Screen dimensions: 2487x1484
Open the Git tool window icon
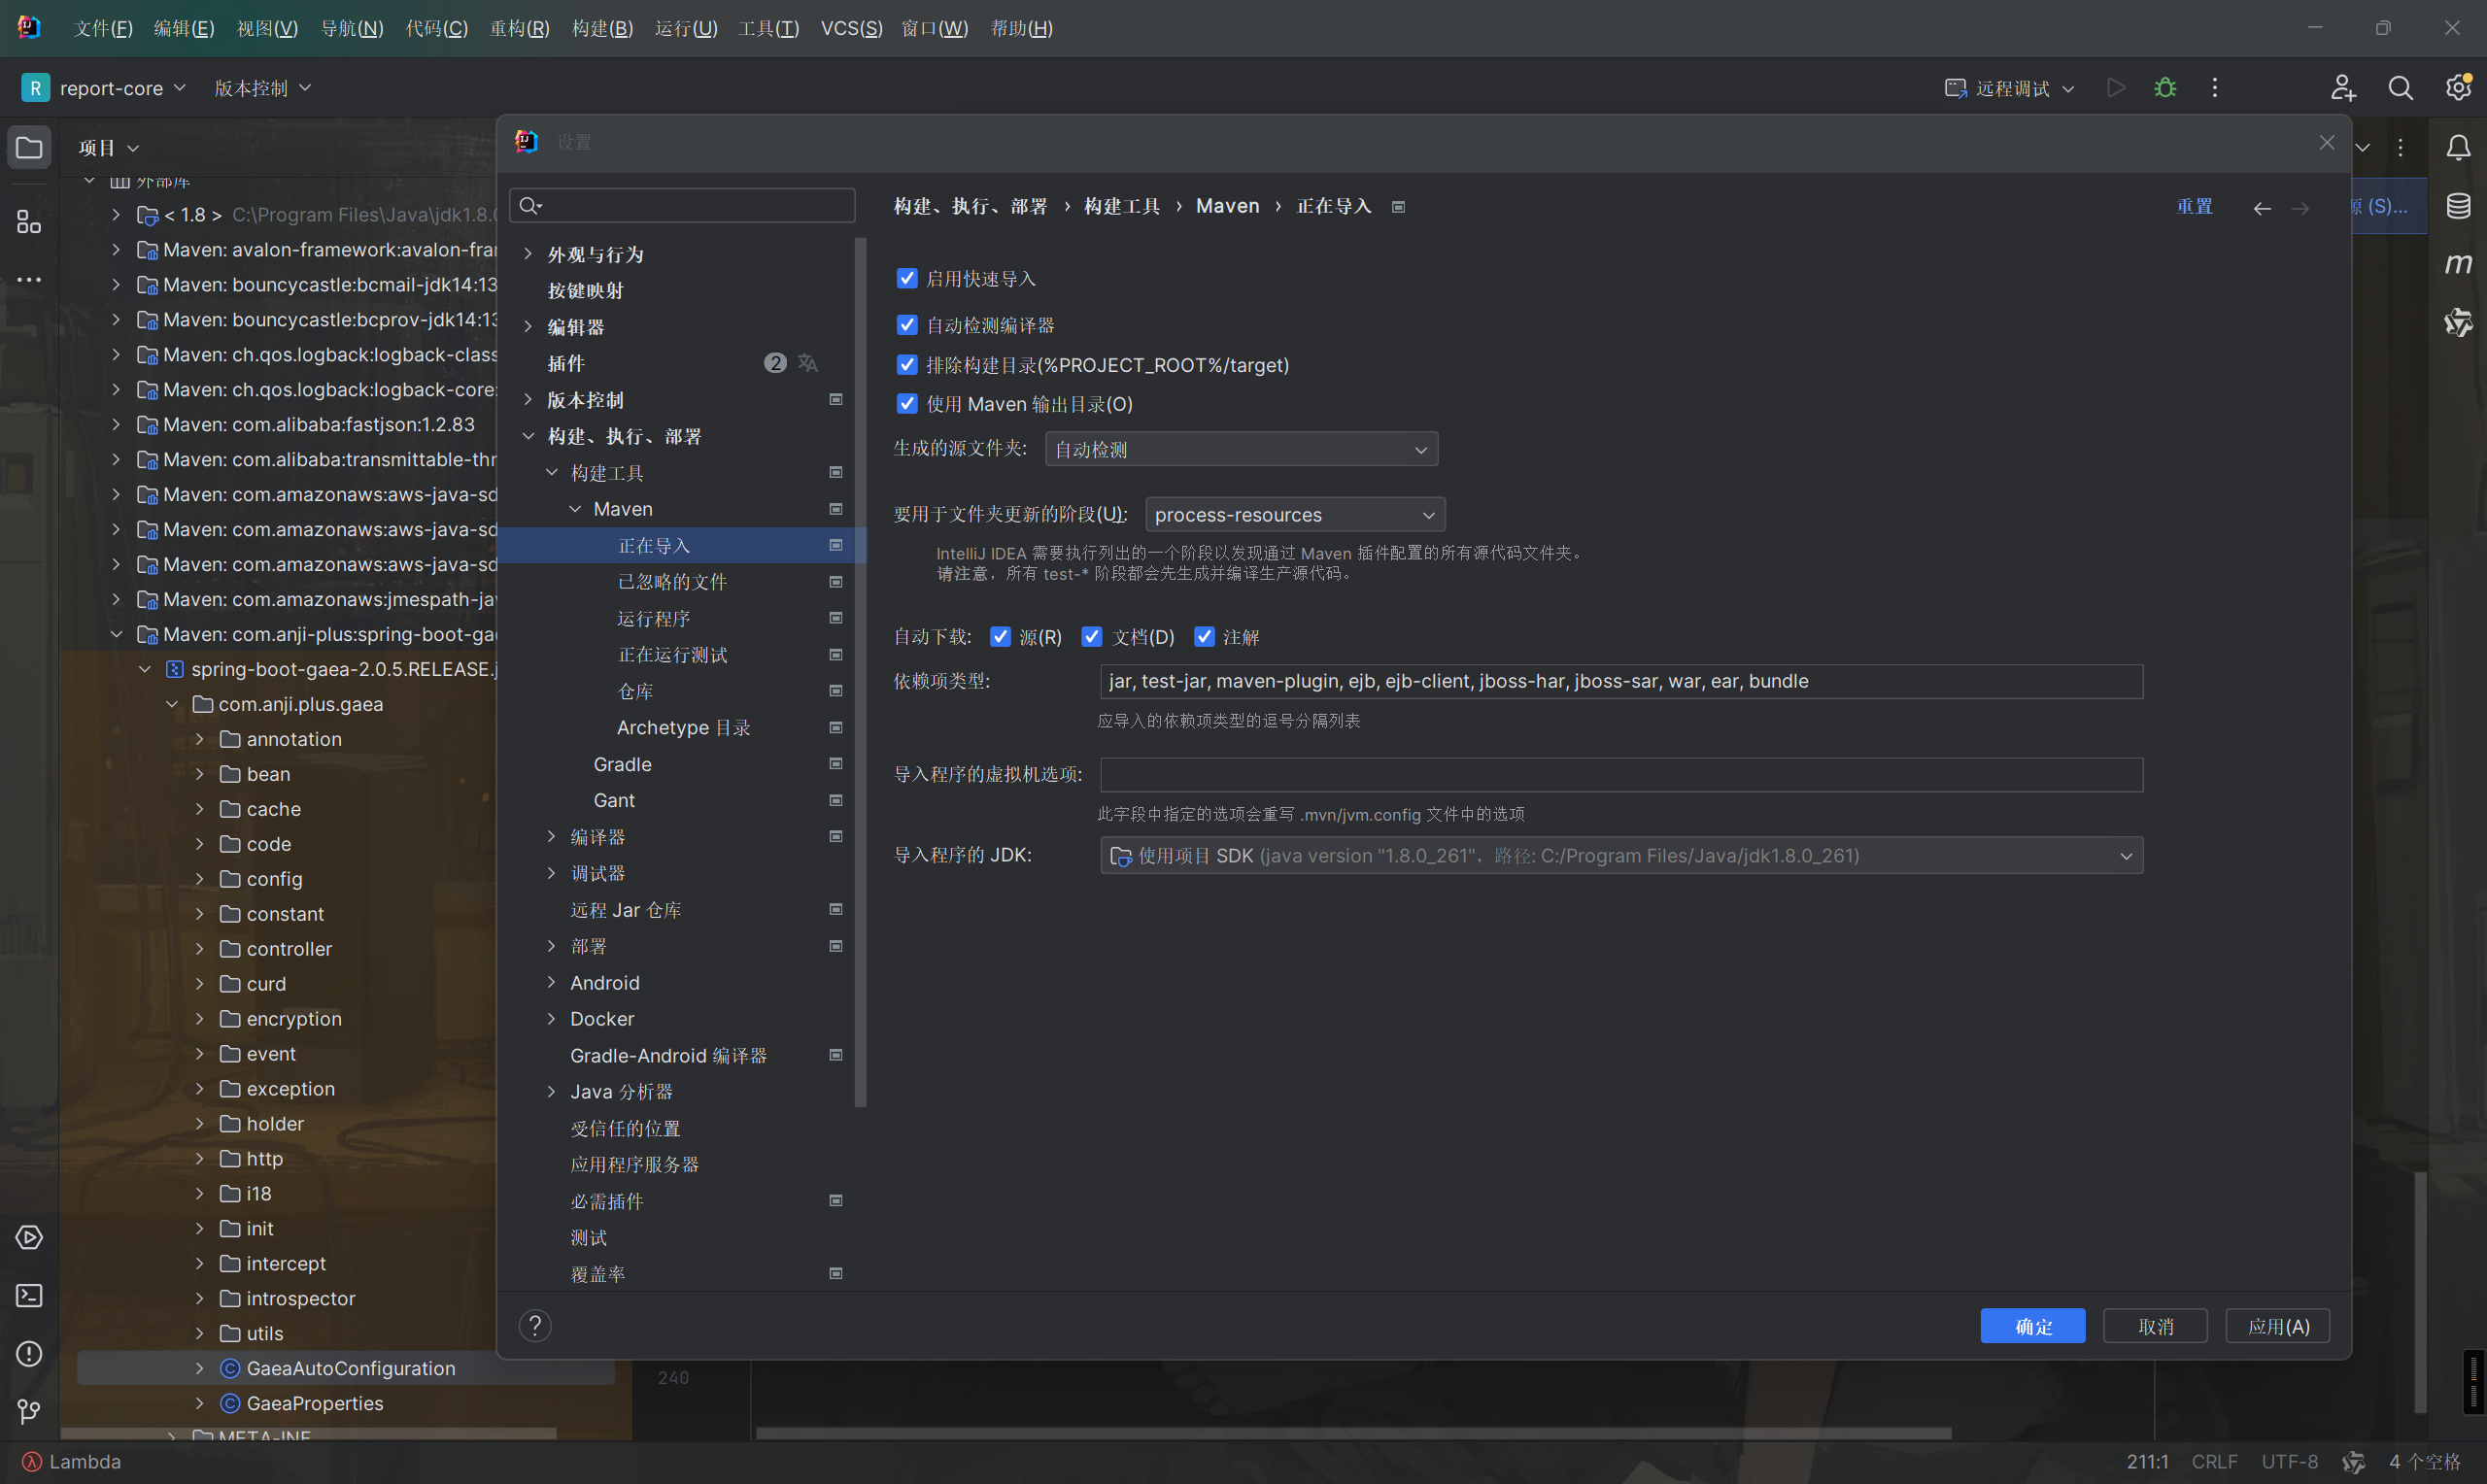29,1411
